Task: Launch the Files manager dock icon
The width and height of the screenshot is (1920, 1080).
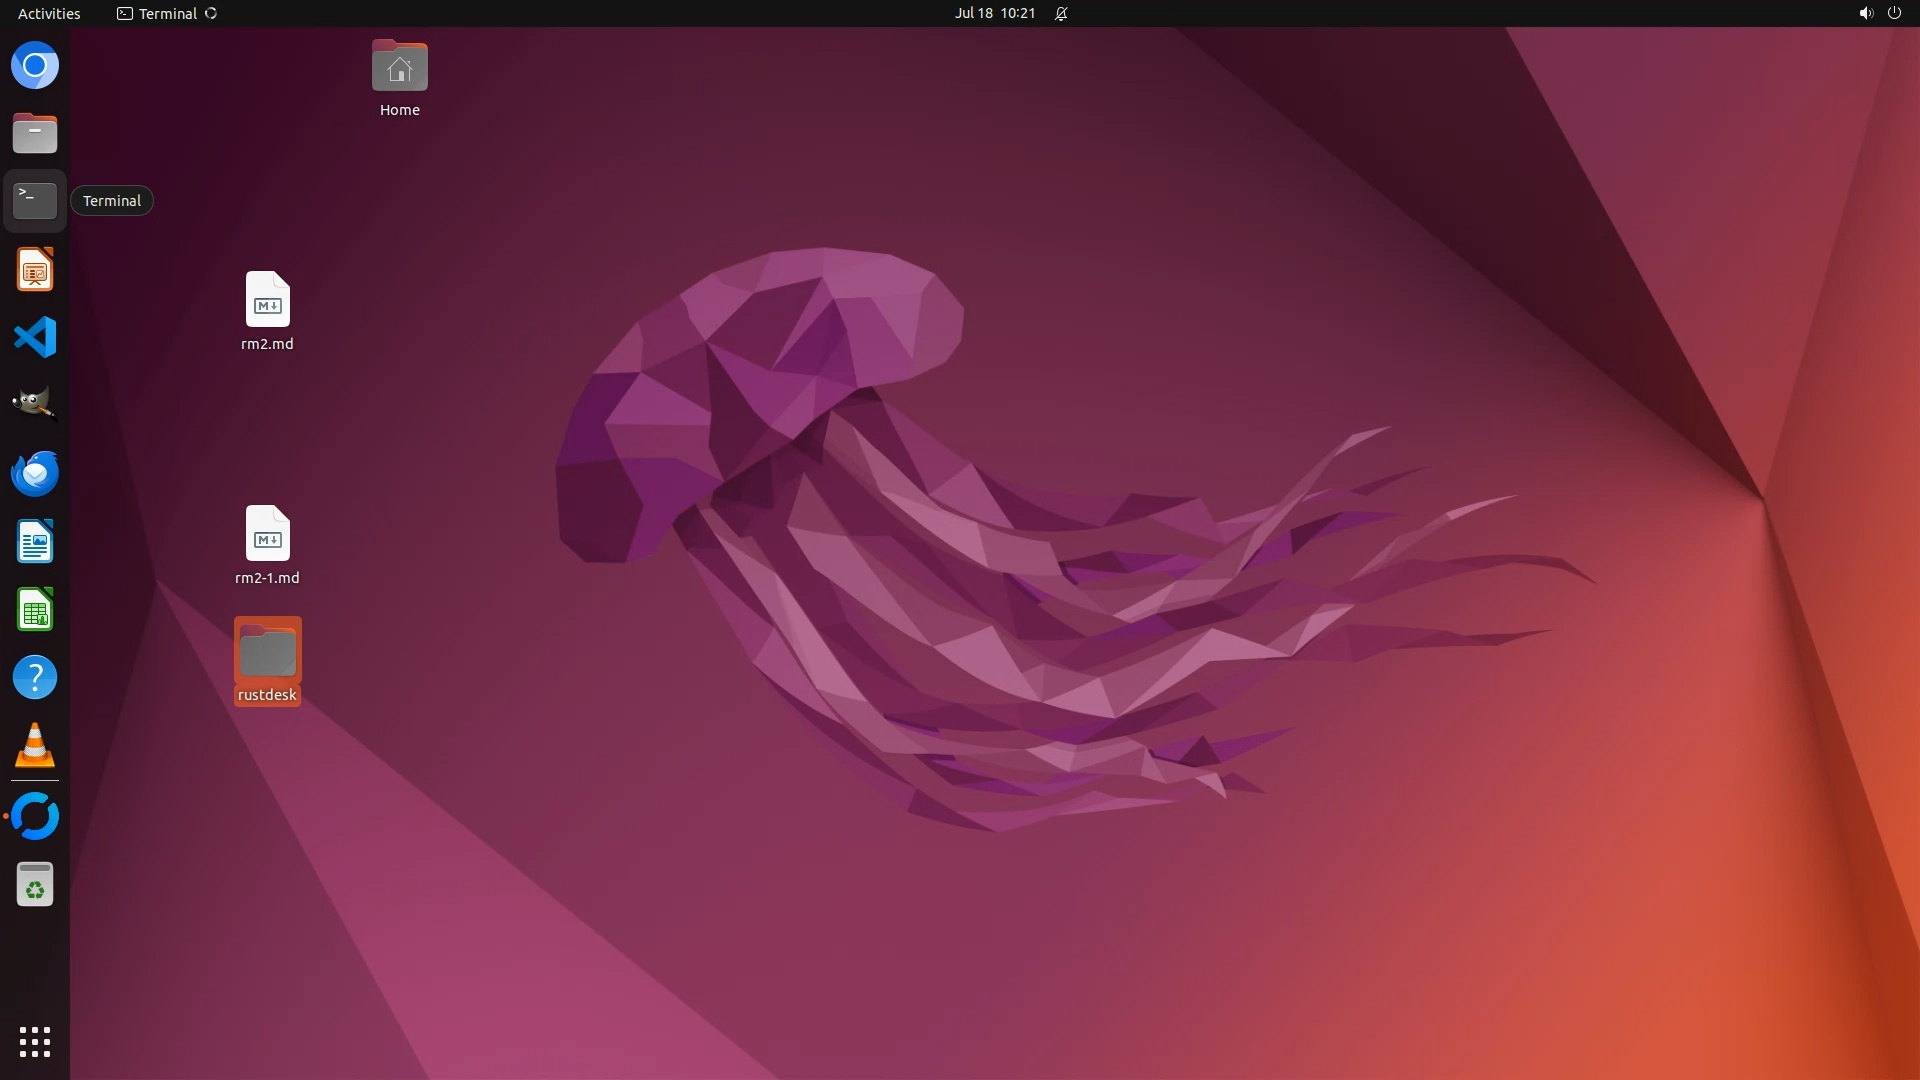Action: (x=35, y=133)
